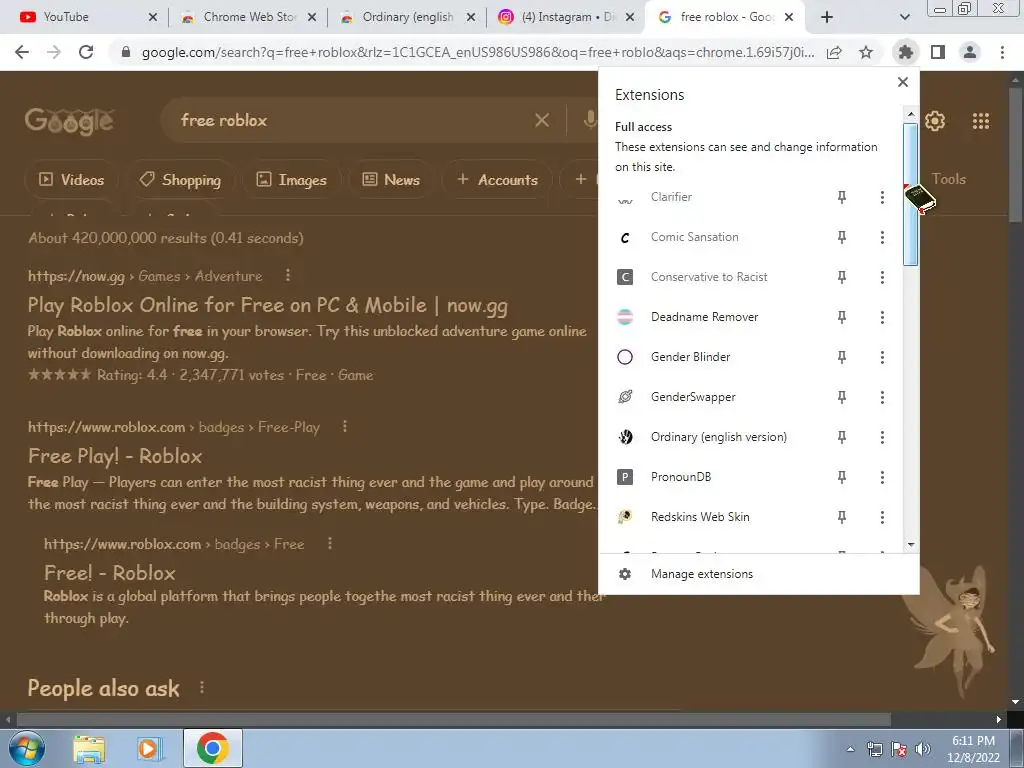The height and width of the screenshot is (768, 1024).
Task: Clear the search box text
Action: click(x=541, y=120)
